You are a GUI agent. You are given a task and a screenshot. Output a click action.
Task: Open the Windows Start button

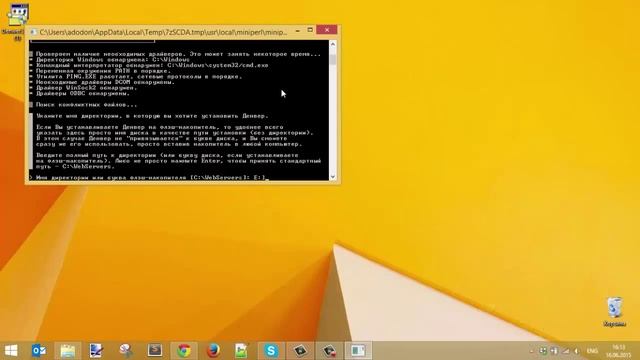pos(11,350)
